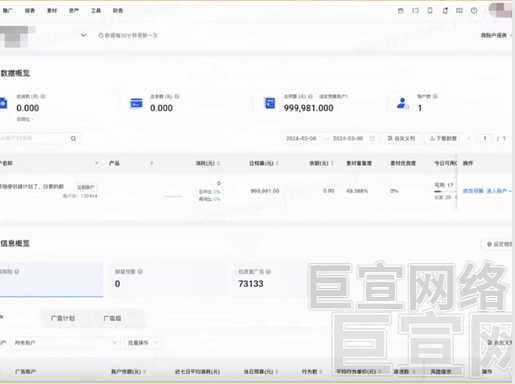515x384 pixels.
Task: Click the search magnifier button
Action: [x=73, y=138]
